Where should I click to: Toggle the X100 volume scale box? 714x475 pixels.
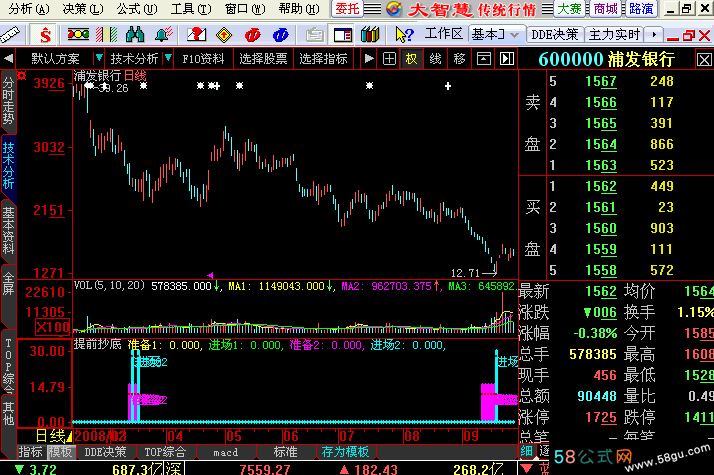click(52, 327)
